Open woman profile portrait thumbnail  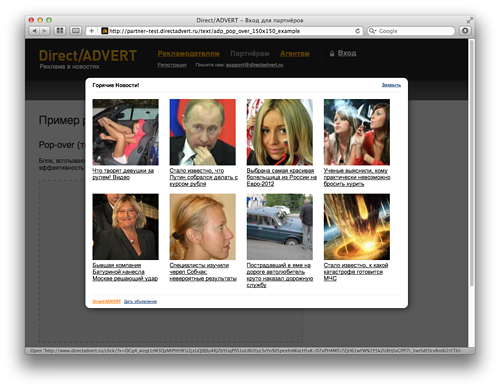pyautogui.click(x=203, y=227)
